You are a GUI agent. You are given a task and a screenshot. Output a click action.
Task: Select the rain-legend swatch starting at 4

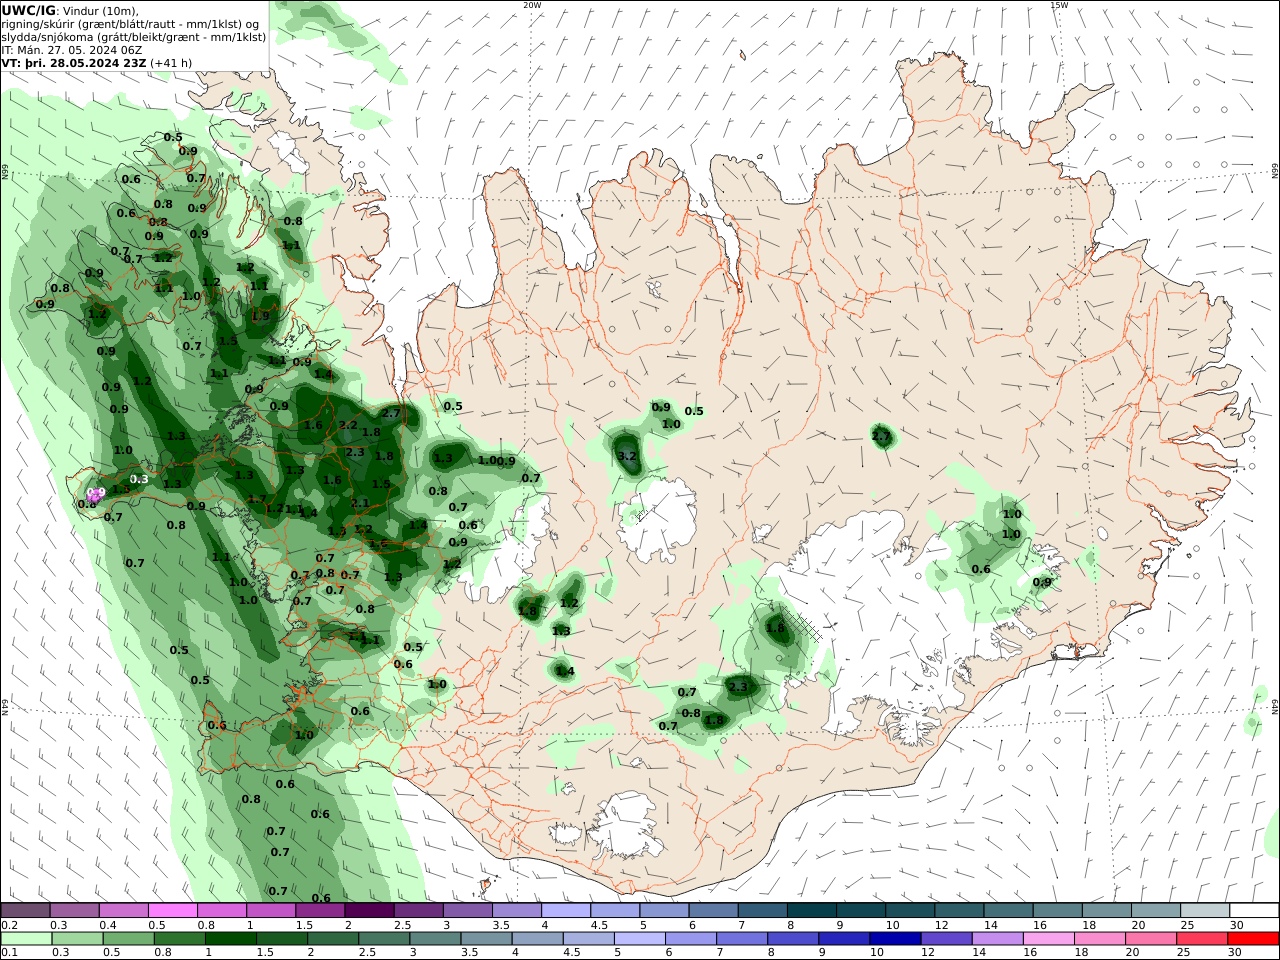coord(537,939)
